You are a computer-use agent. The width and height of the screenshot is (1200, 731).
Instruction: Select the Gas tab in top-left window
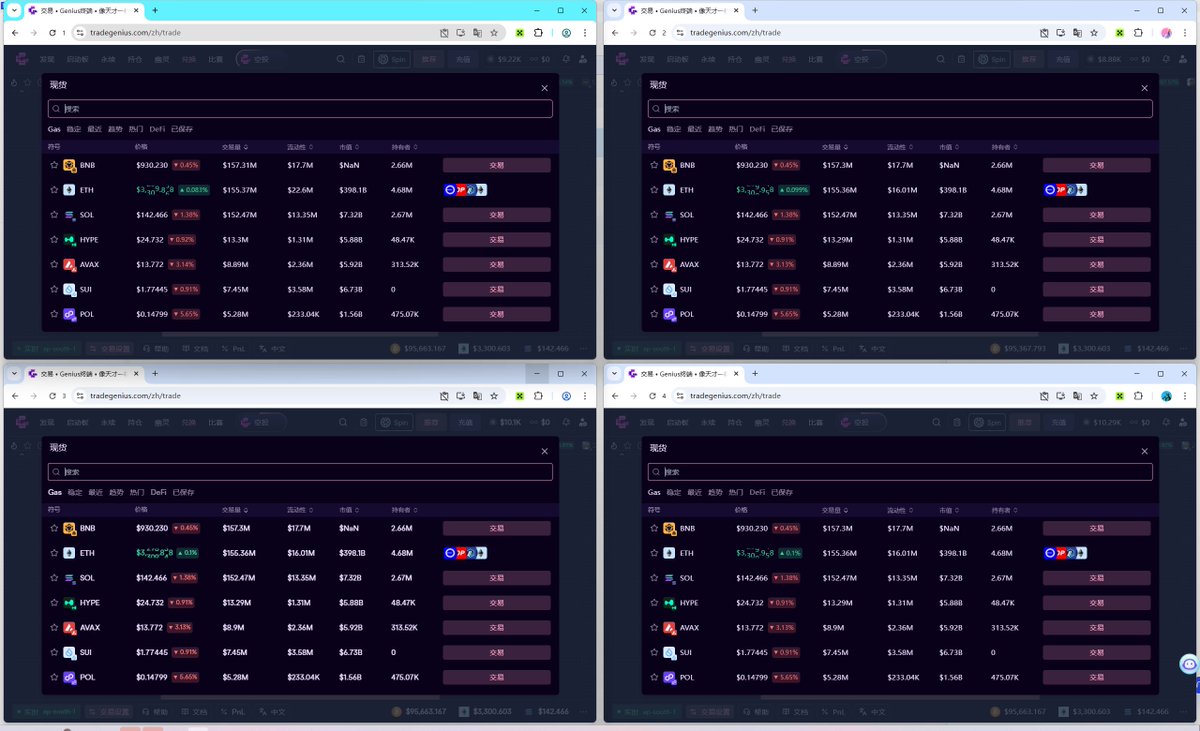click(x=54, y=129)
